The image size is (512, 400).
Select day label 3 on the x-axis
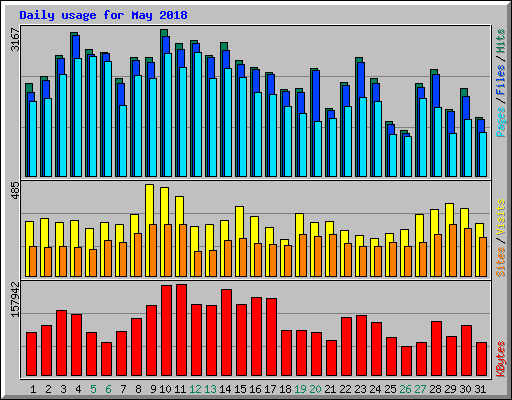[x=63, y=389]
